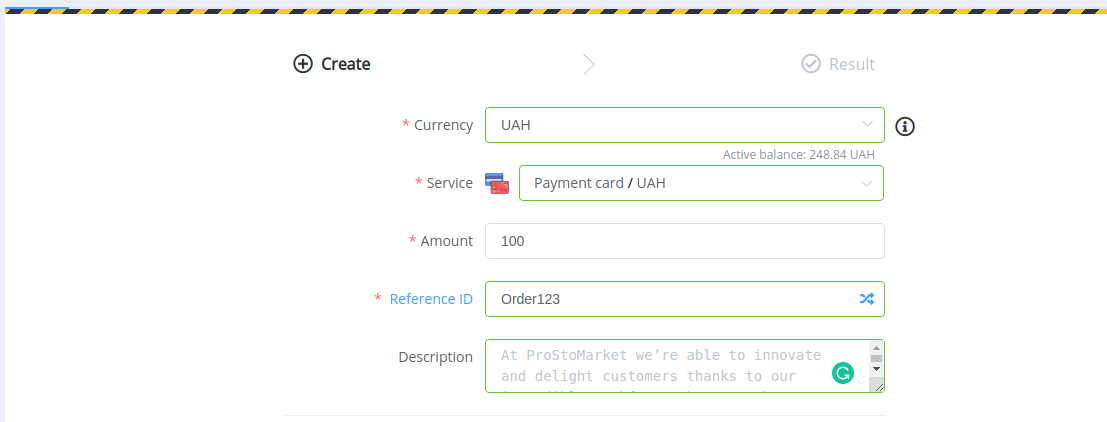The image size is (1107, 422).
Task: Focus the Amount input field
Action: pos(684,241)
